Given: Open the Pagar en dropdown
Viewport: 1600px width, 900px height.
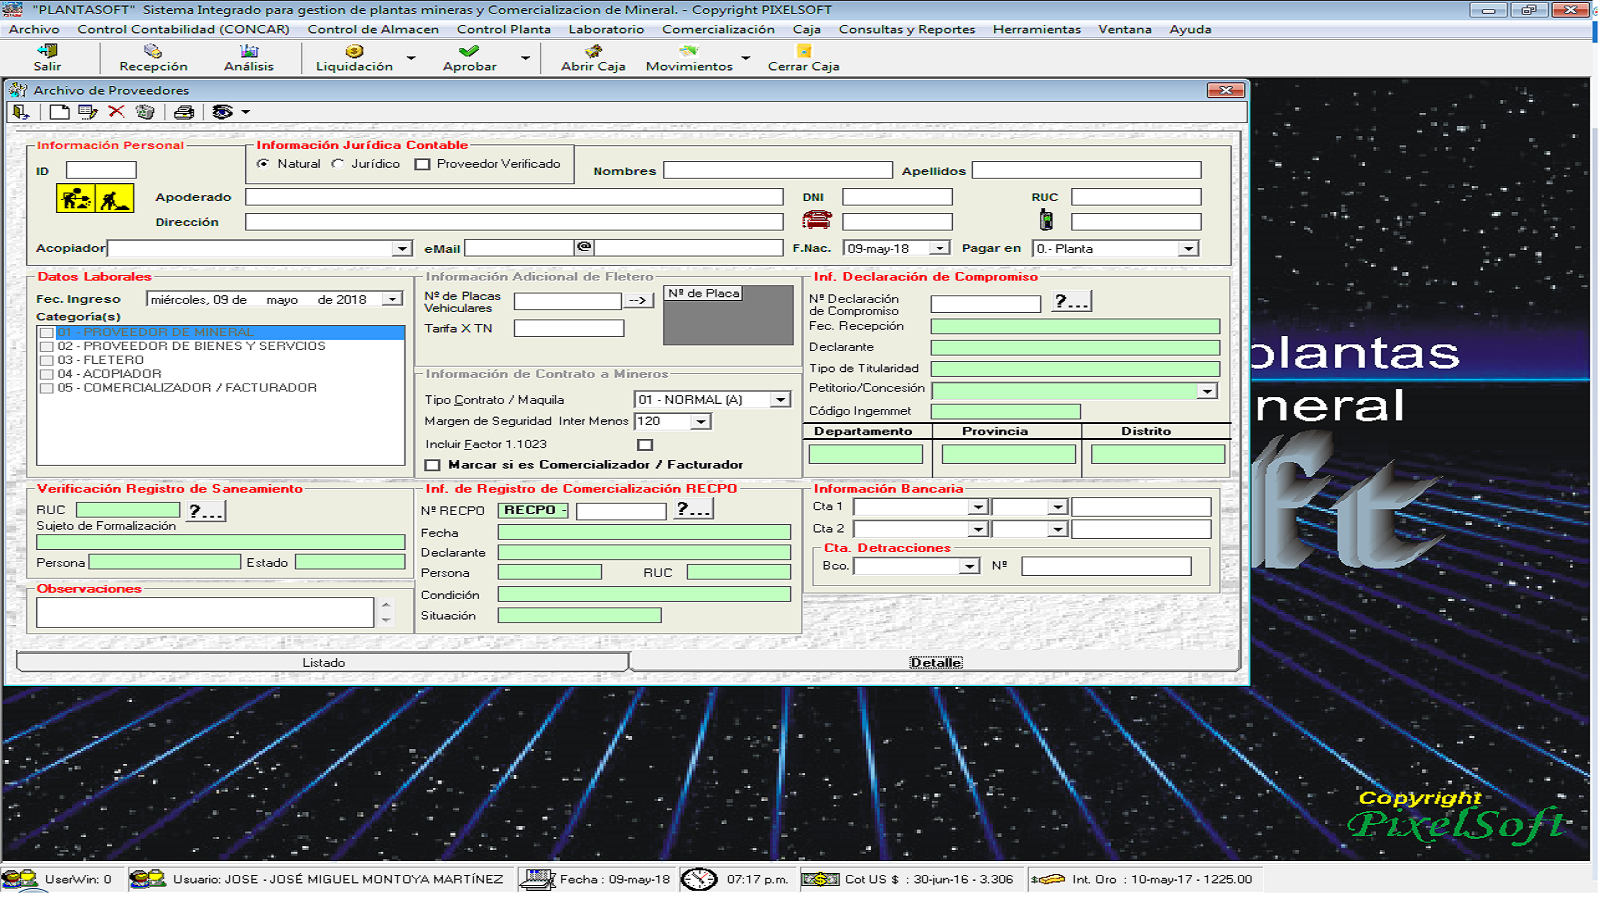Looking at the screenshot, I should (1188, 249).
